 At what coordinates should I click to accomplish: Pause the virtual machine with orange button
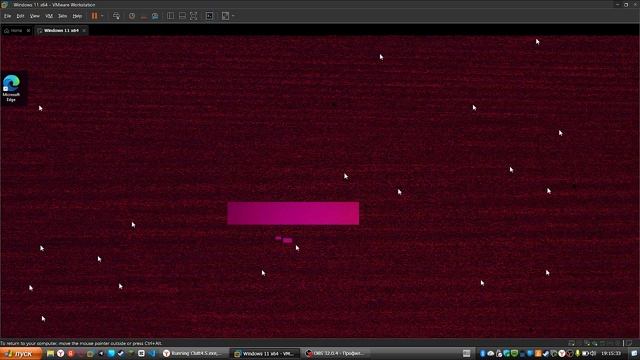point(94,16)
